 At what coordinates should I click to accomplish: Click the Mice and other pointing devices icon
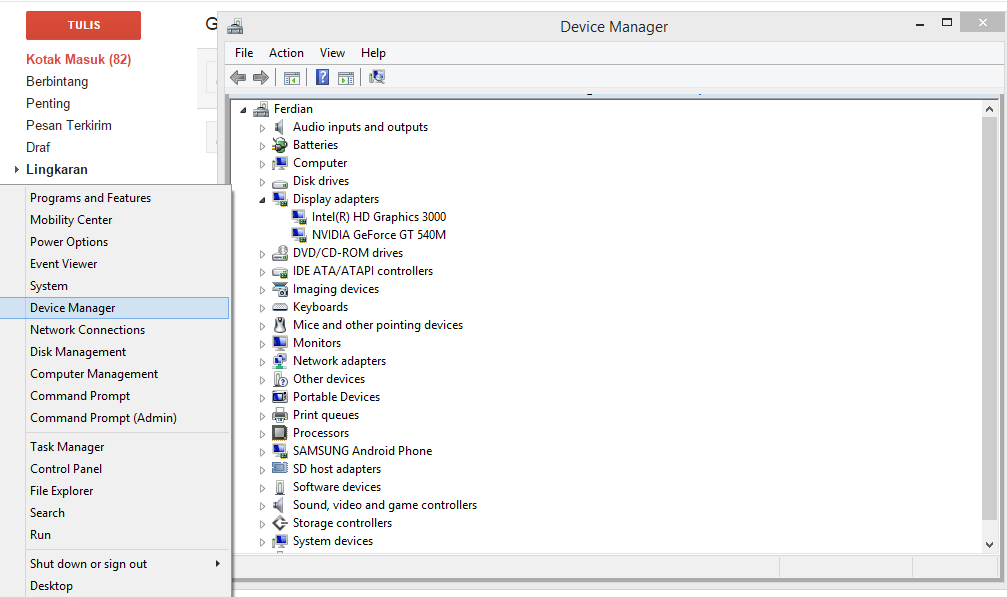click(279, 325)
